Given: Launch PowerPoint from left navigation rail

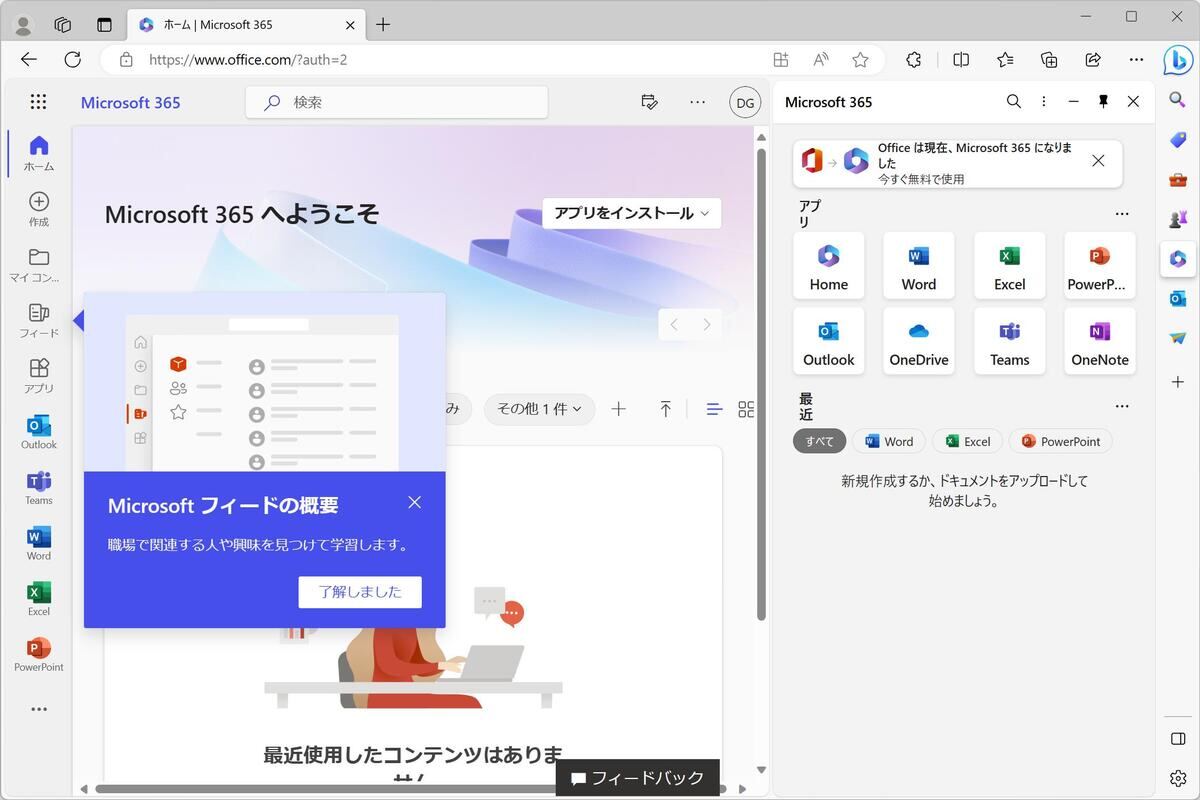Looking at the screenshot, I should (39, 654).
